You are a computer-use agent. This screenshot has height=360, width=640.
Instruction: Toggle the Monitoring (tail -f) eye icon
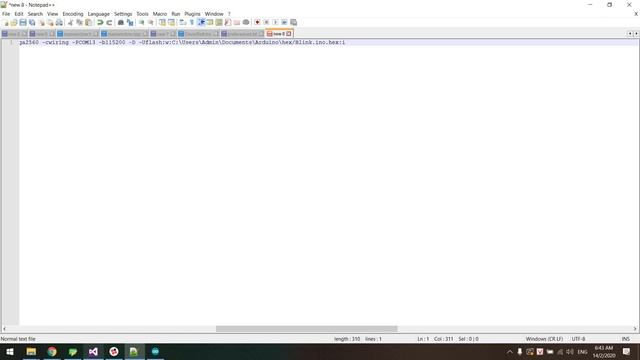[246, 22]
